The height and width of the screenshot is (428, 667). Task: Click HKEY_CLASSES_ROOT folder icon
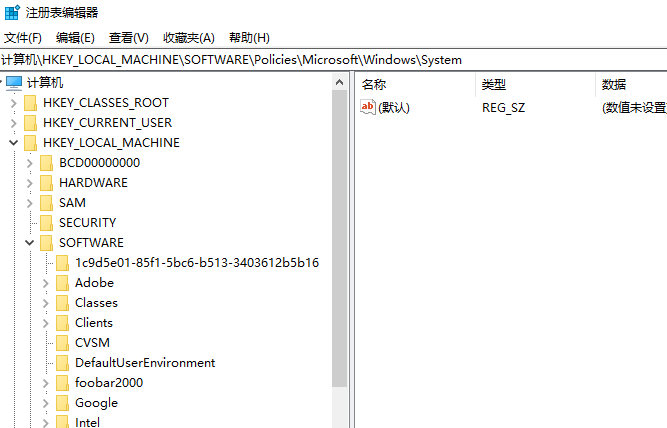(x=30, y=103)
